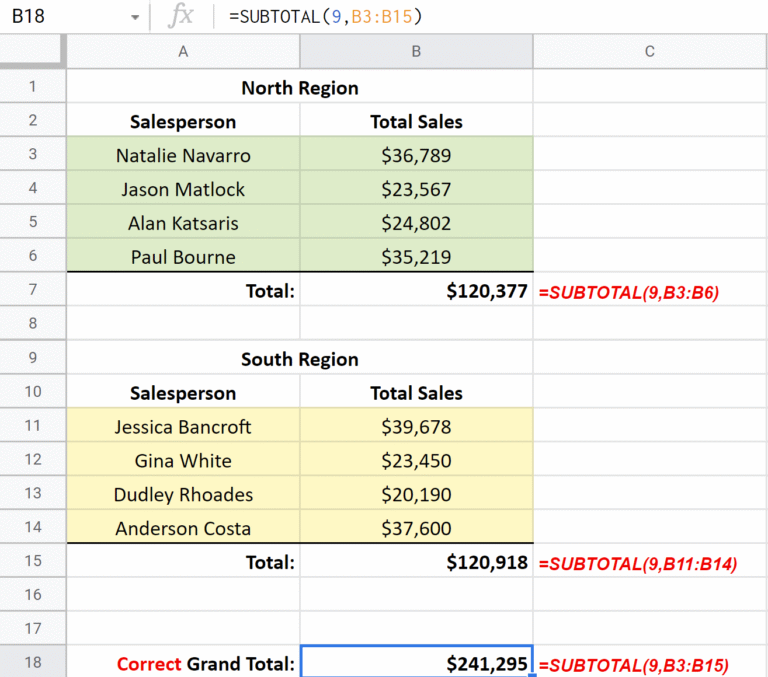
Task: Select the $120,918 total cell
Action: click(416, 560)
